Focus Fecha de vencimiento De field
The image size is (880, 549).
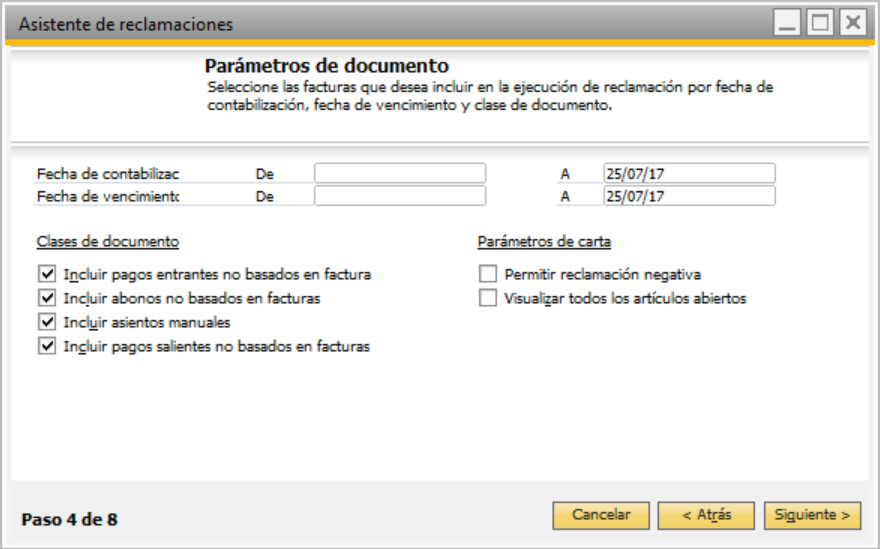point(400,196)
